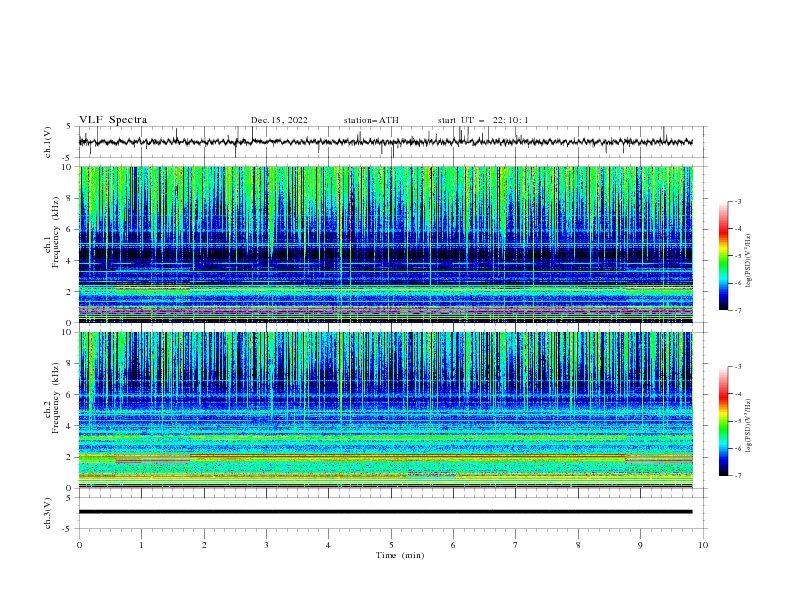Click the ch.3 flat black voltage trace
This screenshot has height=612, width=792.
pos(385,512)
